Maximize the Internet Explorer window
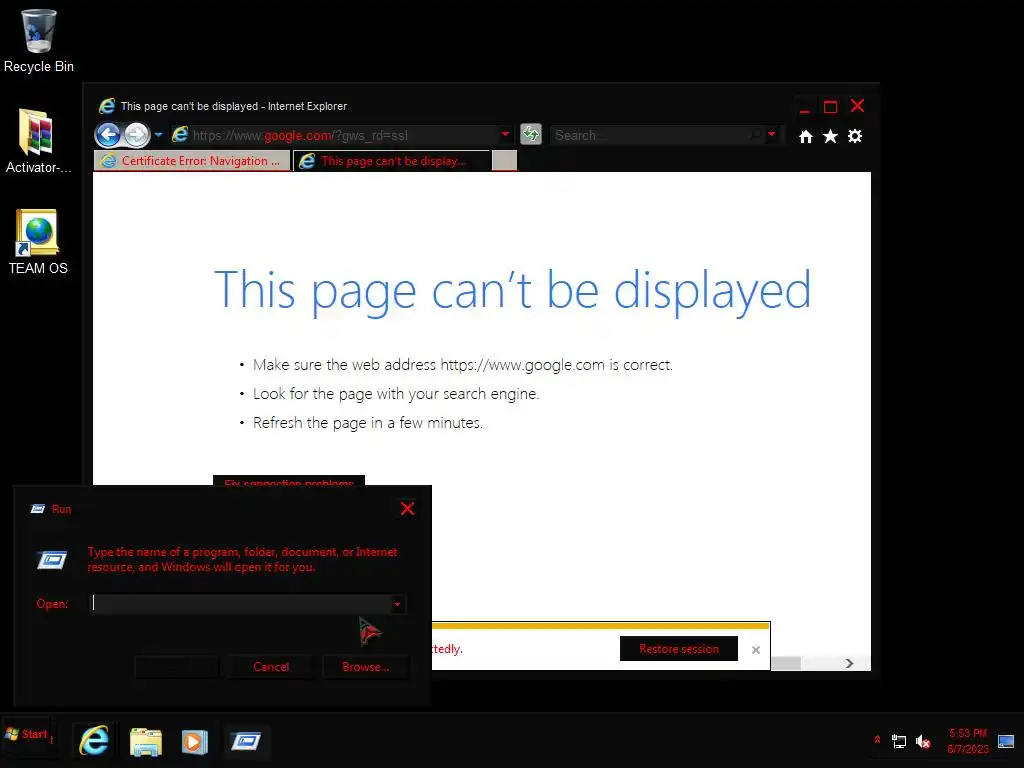 830,106
